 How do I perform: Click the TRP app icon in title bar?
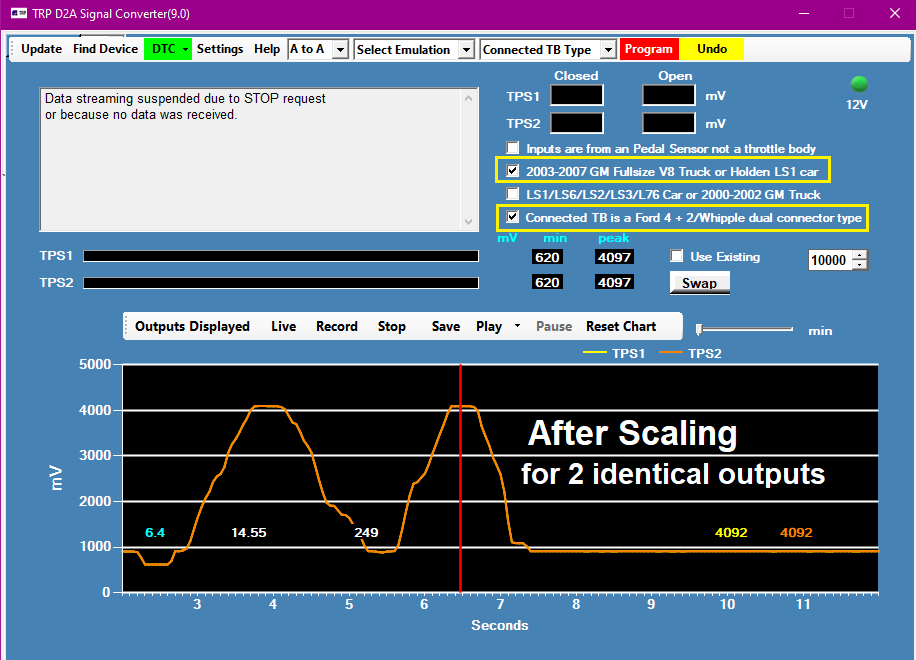pos(19,13)
